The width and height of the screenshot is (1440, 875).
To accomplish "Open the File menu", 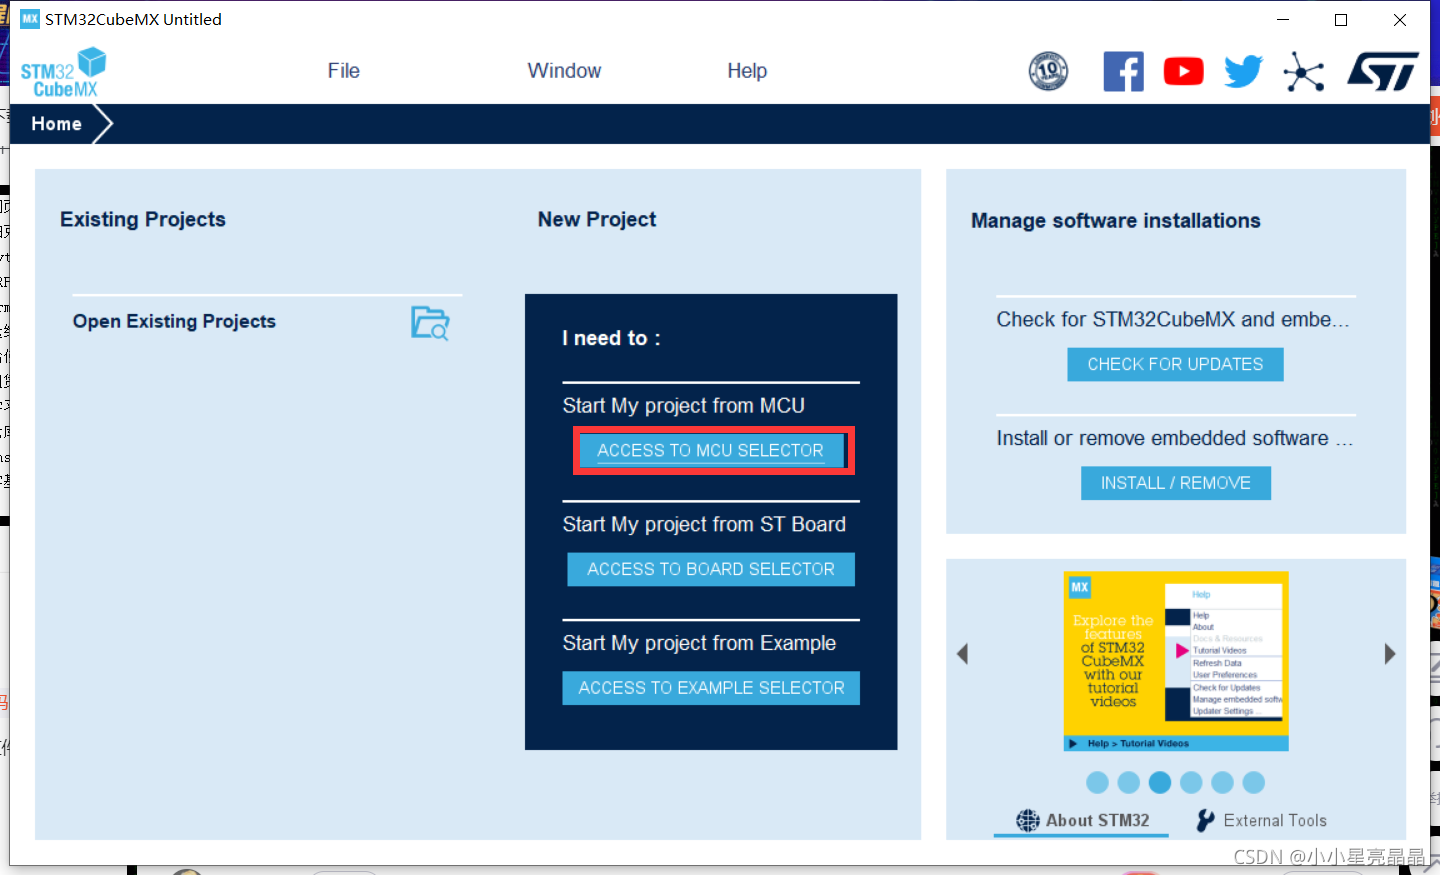I will tap(343, 71).
